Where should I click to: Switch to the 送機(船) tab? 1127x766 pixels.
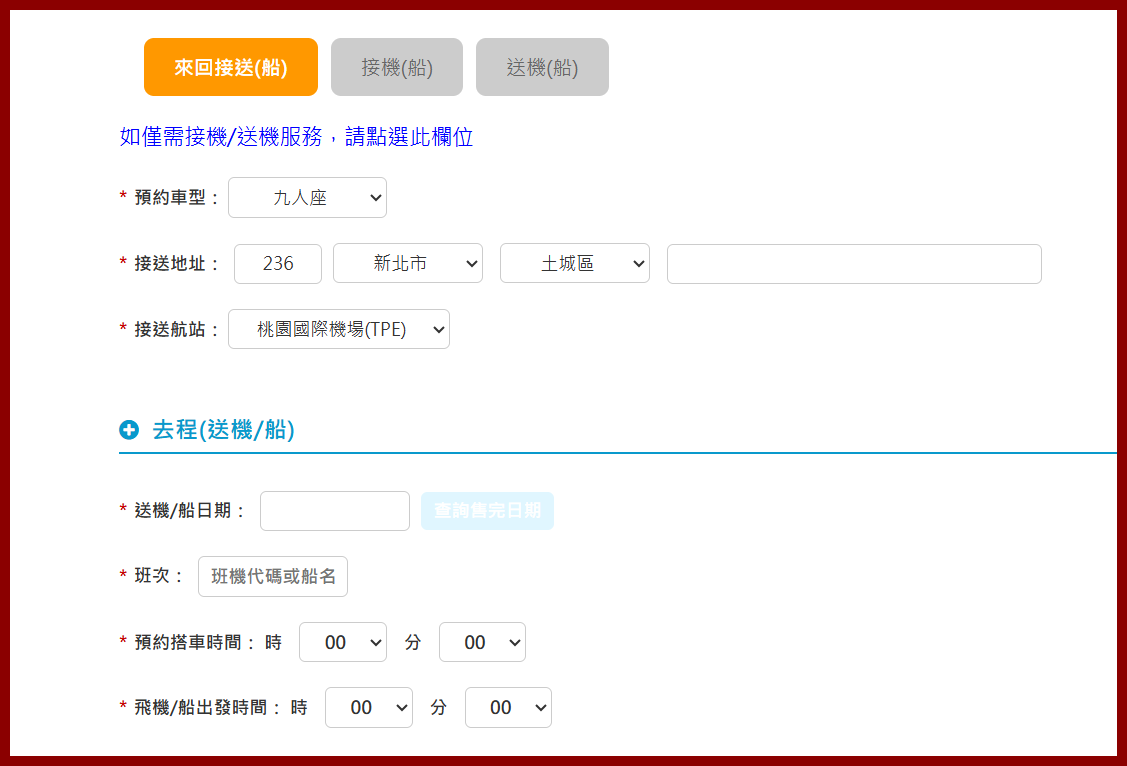coord(542,67)
